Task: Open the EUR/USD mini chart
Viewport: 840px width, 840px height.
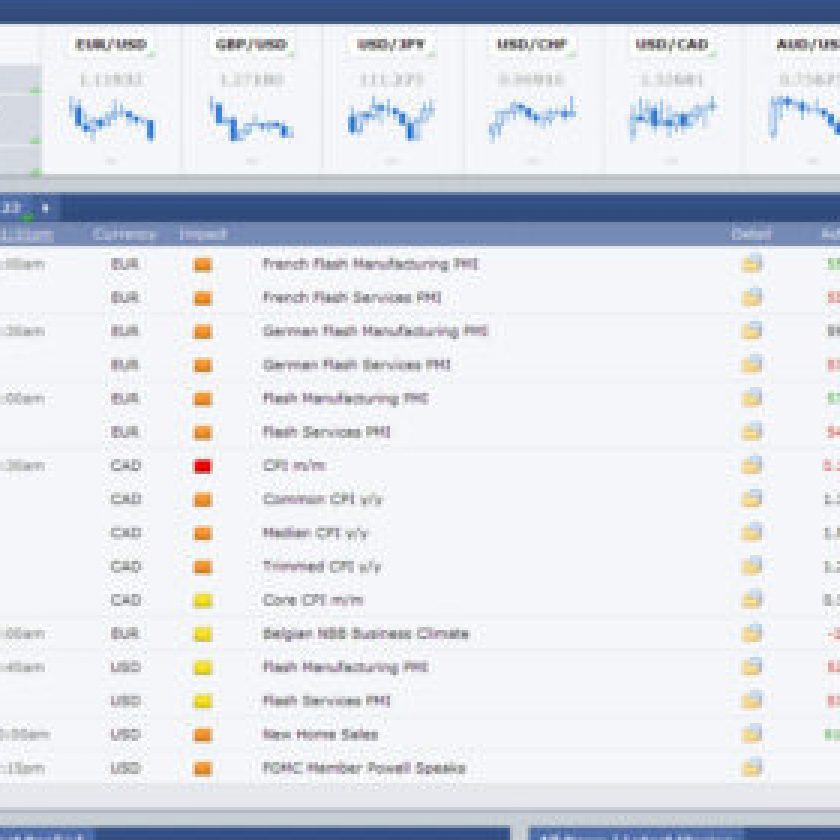Action: 111,118
